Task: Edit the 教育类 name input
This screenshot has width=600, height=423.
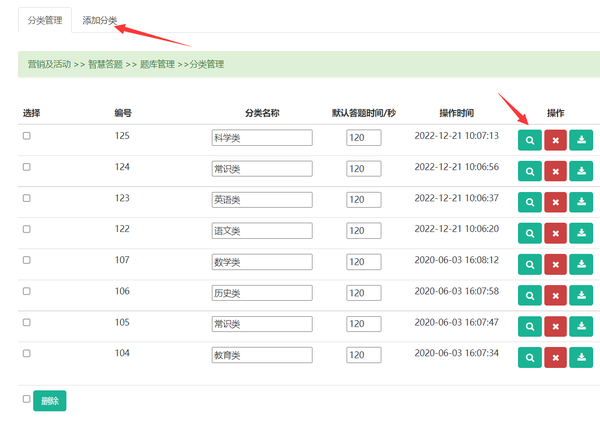Action: click(262, 355)
